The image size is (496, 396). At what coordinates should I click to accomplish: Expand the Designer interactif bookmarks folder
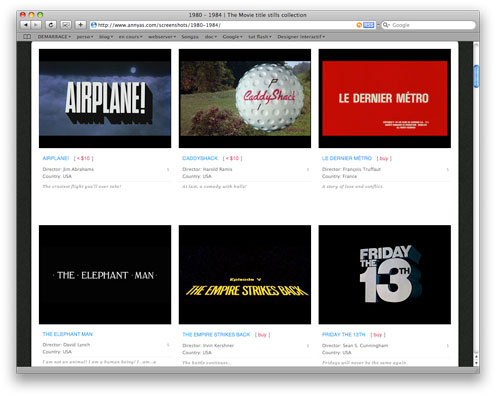click(301, 37)
